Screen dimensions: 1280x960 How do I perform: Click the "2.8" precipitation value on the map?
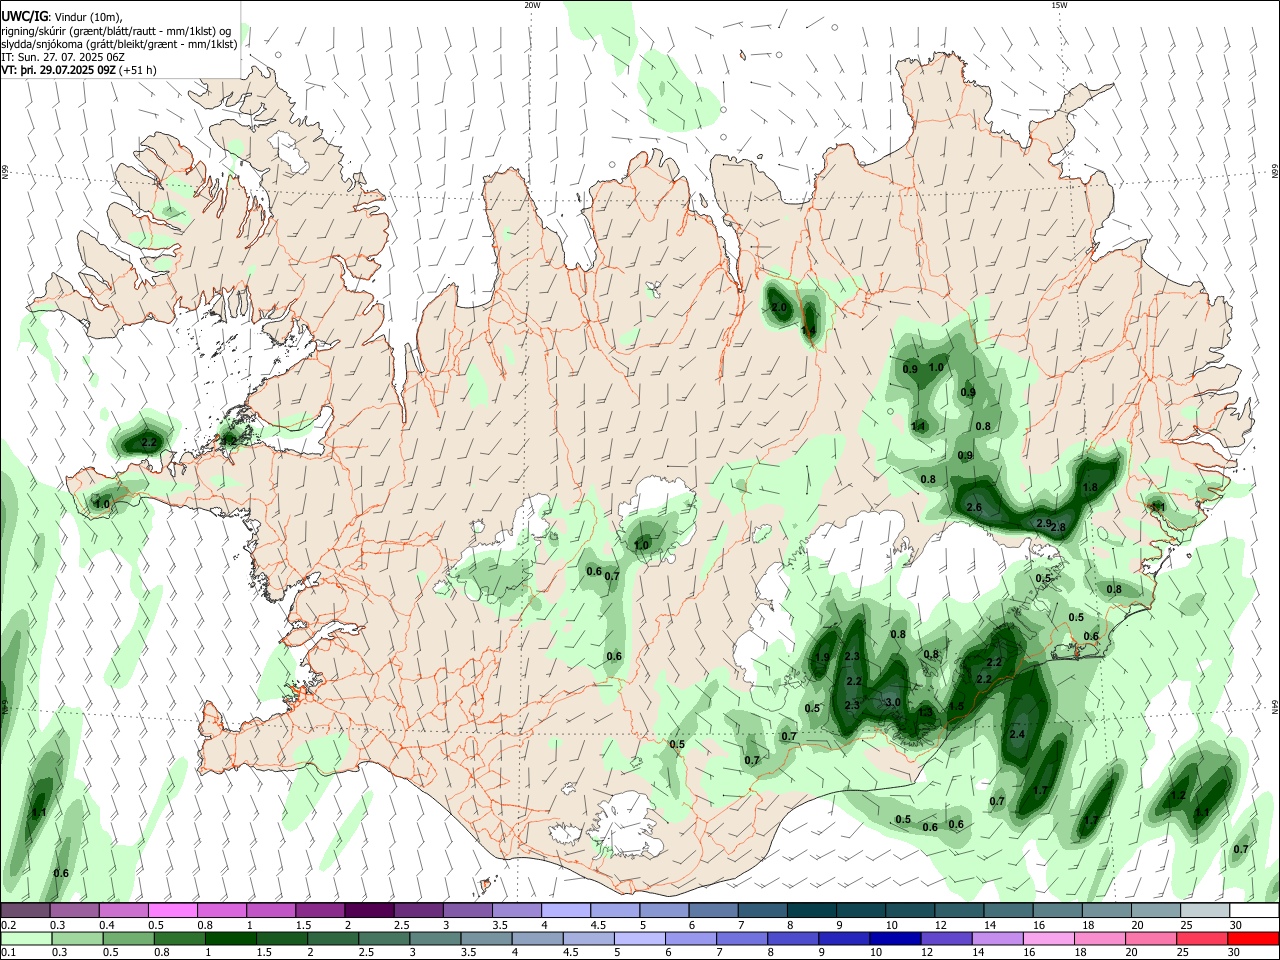point(1058,527)
